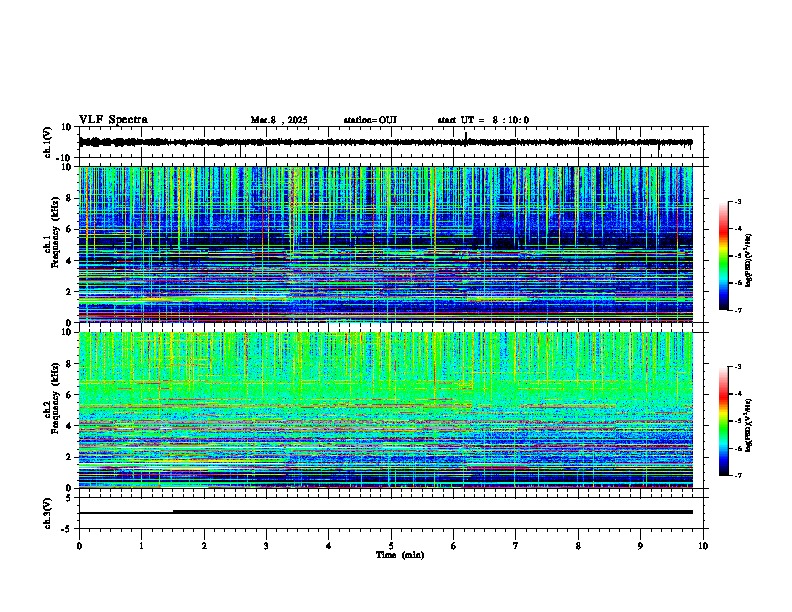Click time axis tick label "6"

click(x=454, y=546)
